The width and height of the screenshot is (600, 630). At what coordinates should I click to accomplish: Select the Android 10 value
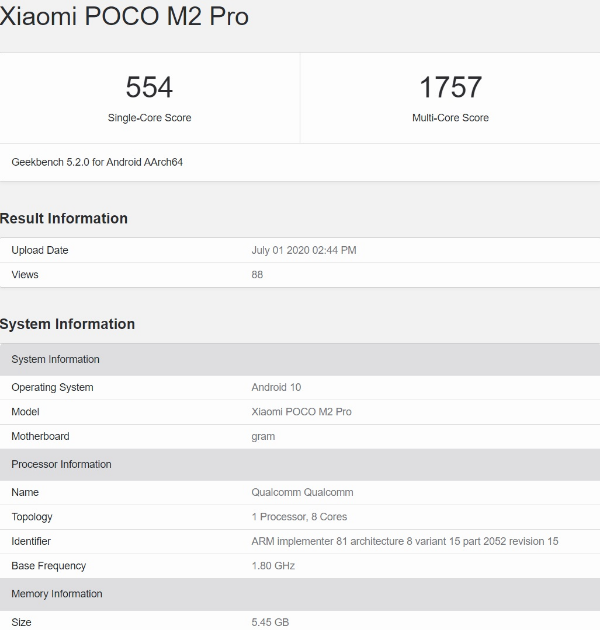(276, 387)
